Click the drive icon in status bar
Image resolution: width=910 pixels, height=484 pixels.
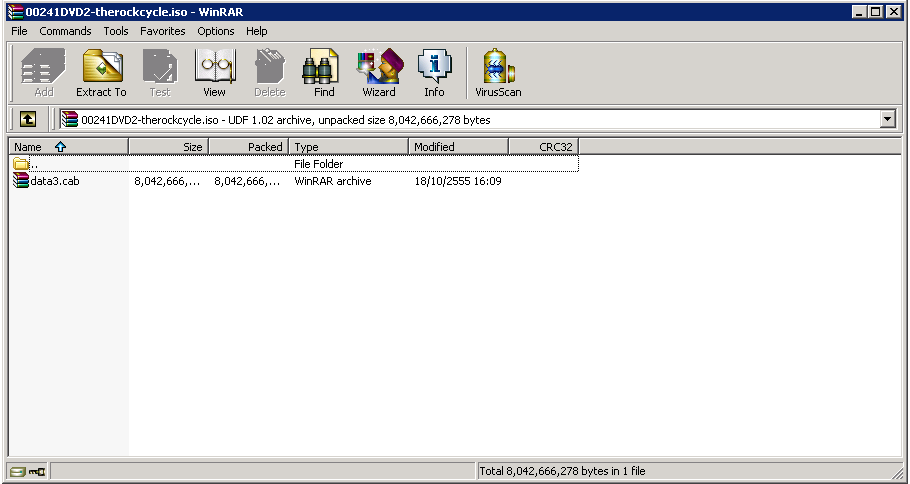(18, 471)
